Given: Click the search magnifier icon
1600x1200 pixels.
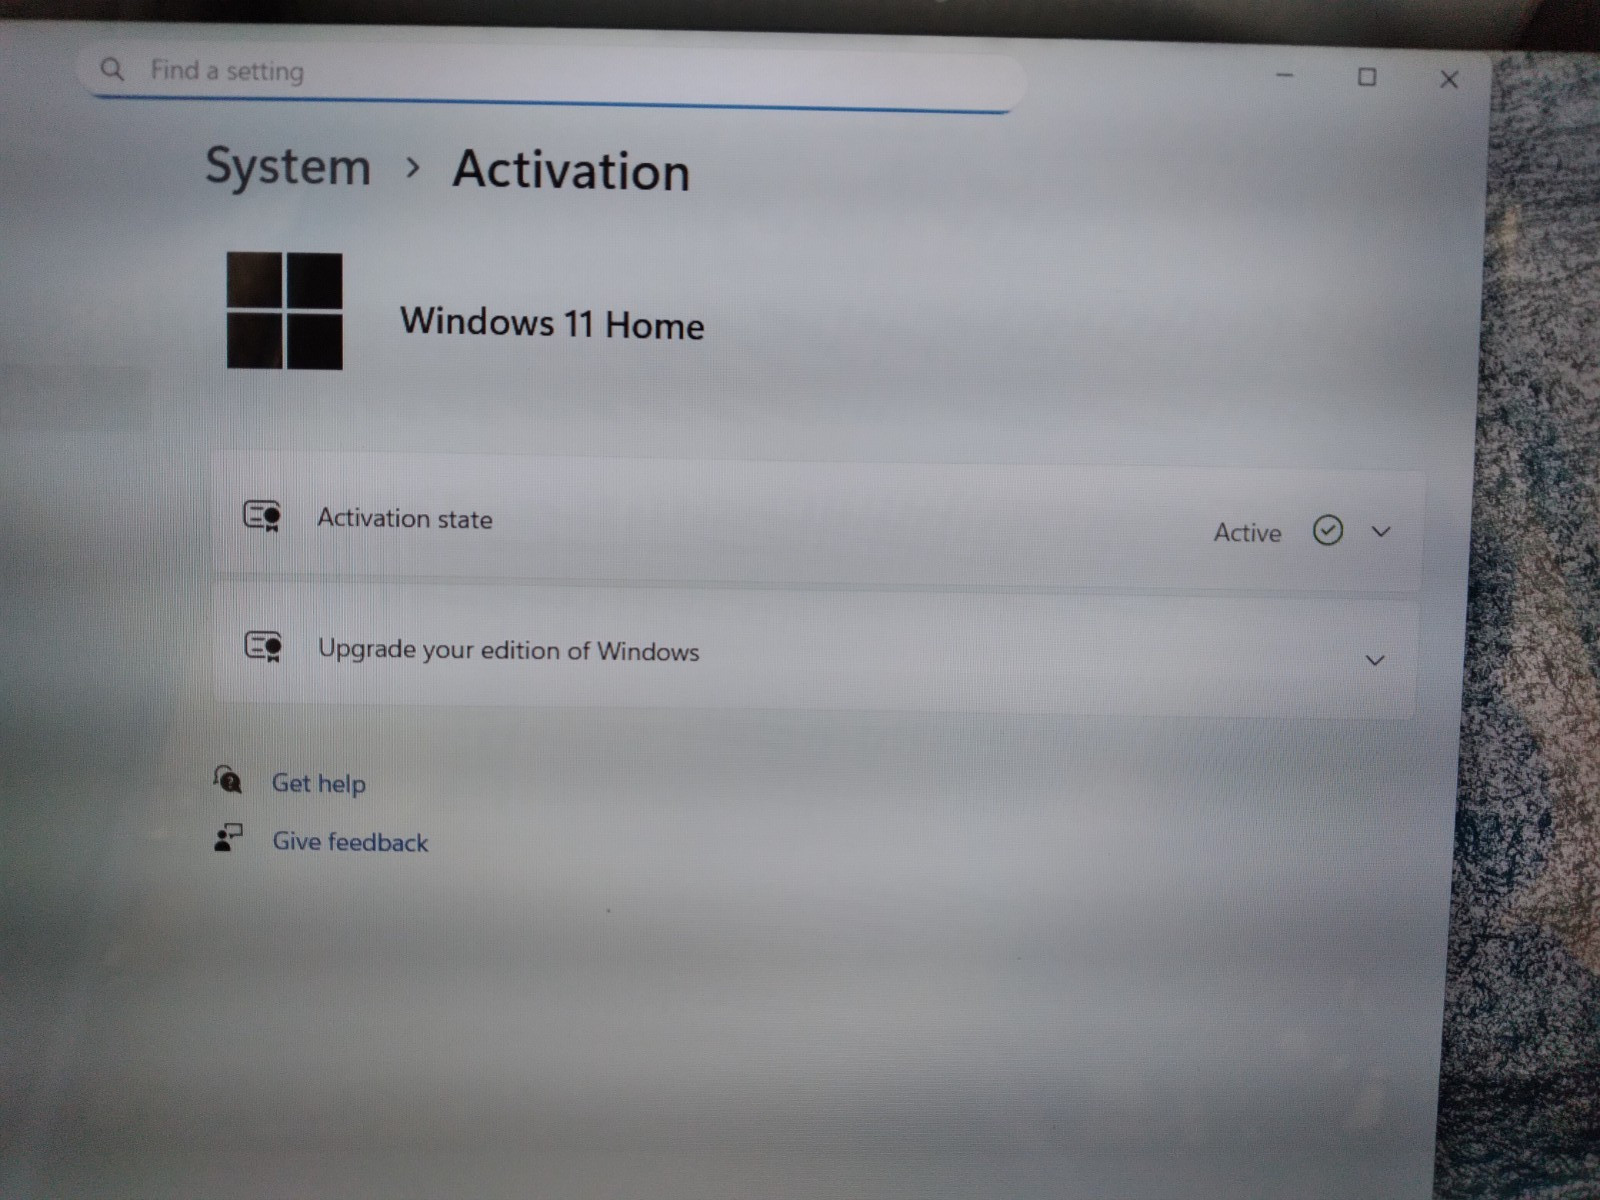Looking at the screenshot, I should (112, 69).
